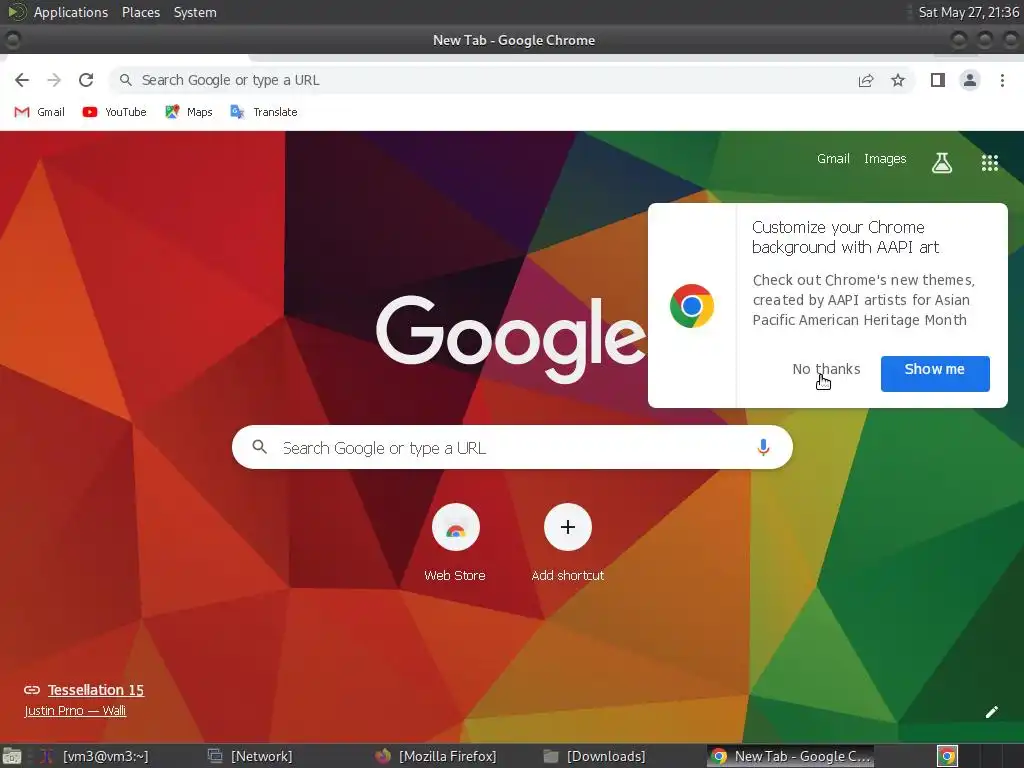This screenshot has width=1024, height=768.
Task: Click the Show me button
Action: point(935,374)
